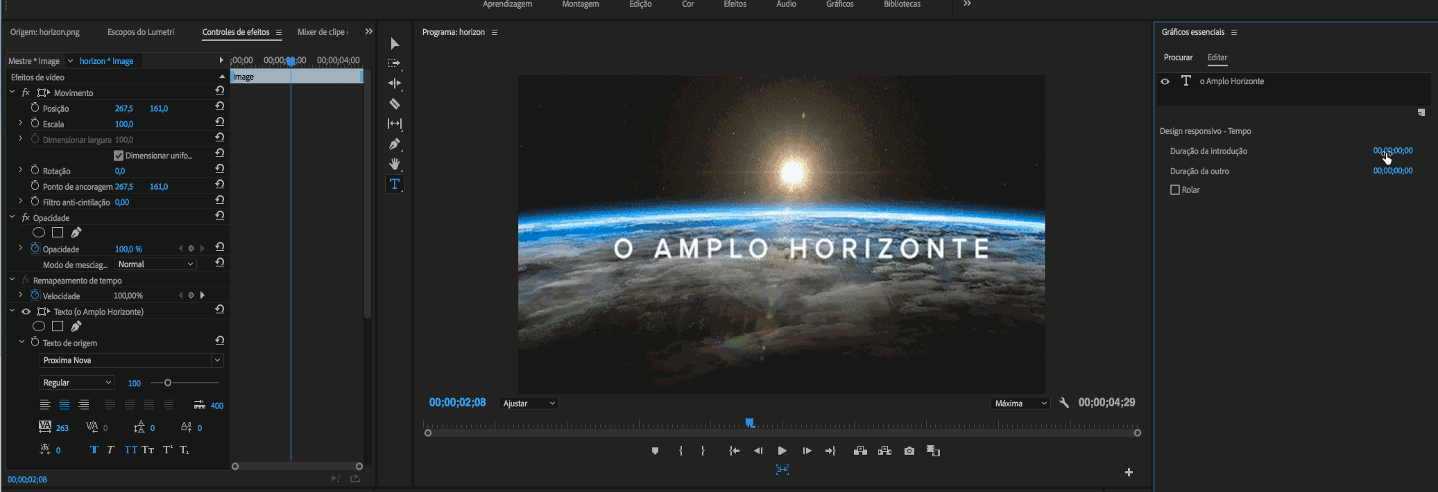Screen dimensions: 1438x492
Task: Open the Comparison View button
Action: click(x=933, y=451)
